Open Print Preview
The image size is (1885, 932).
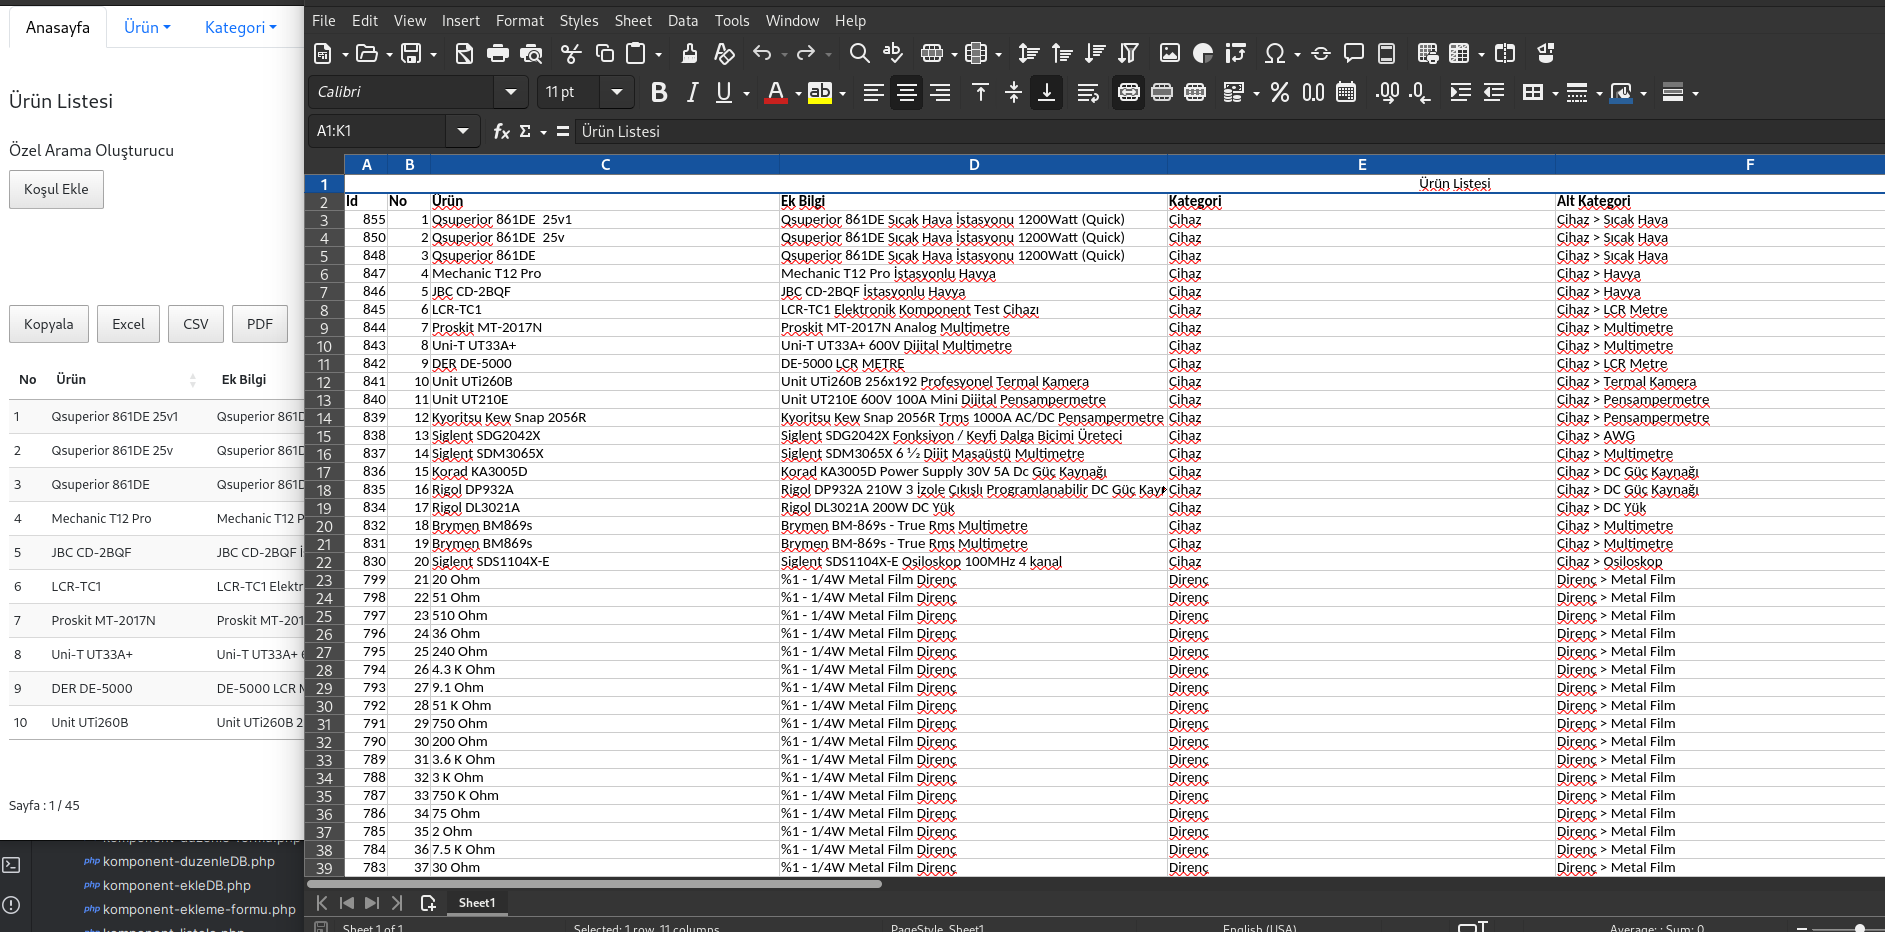(532, 54)
